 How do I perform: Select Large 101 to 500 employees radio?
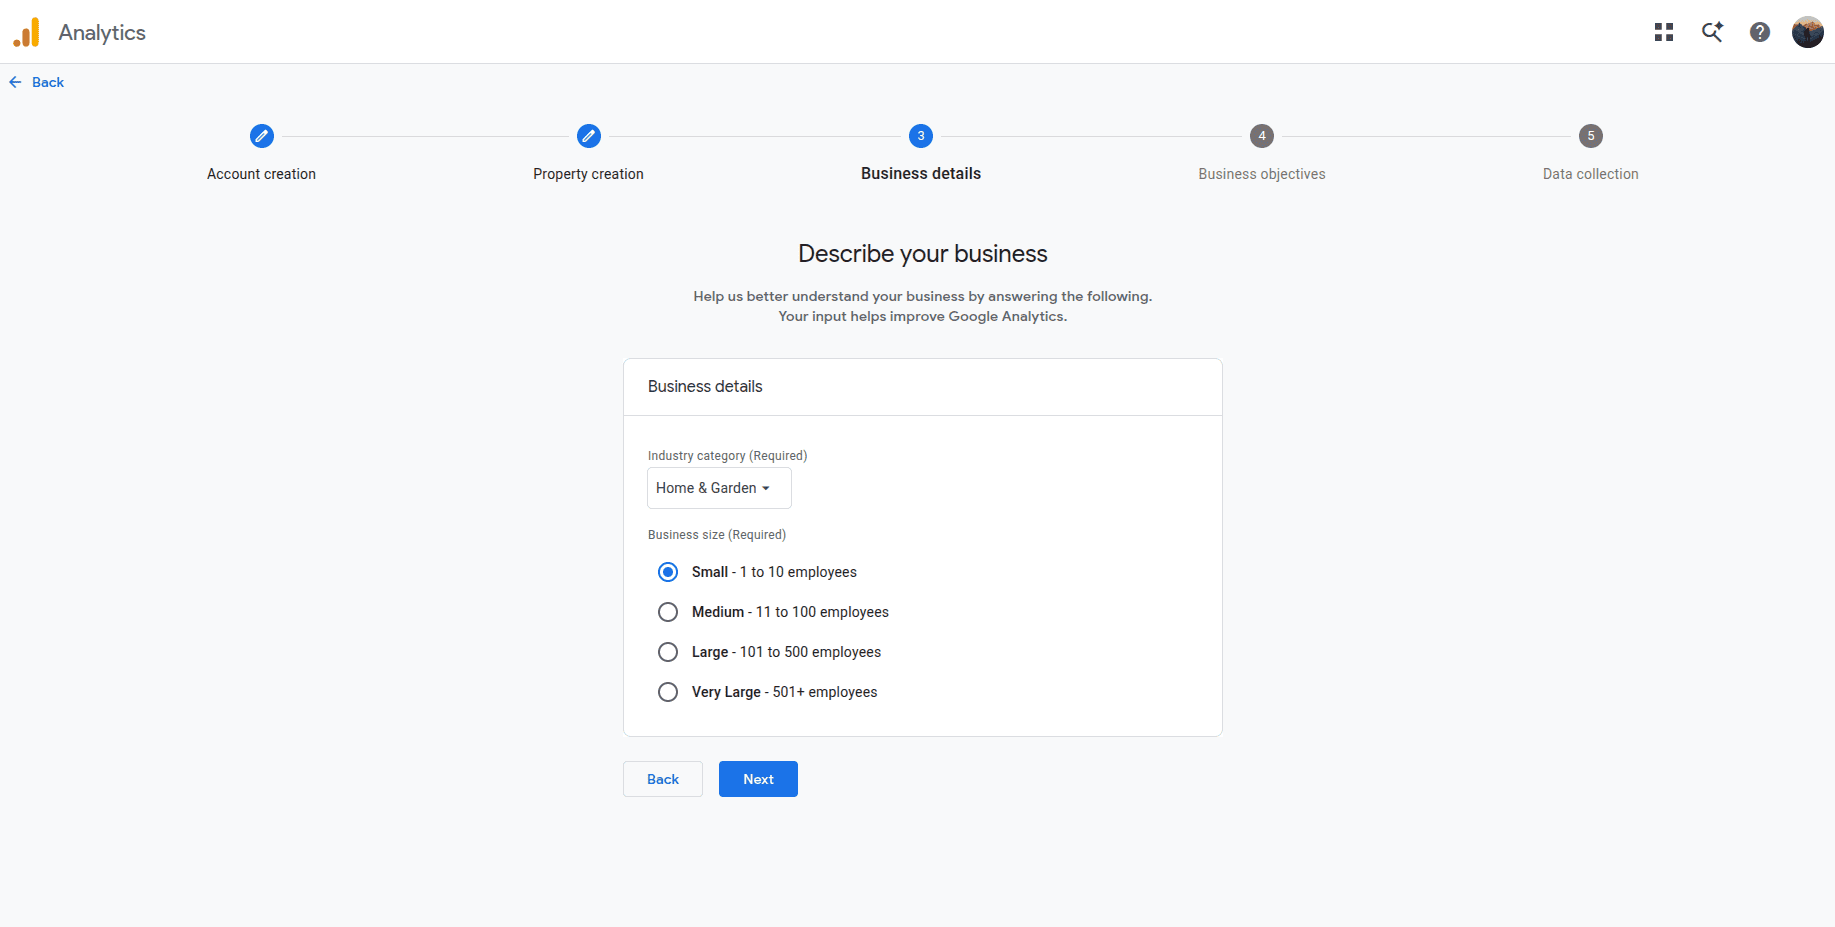[668, 652]
